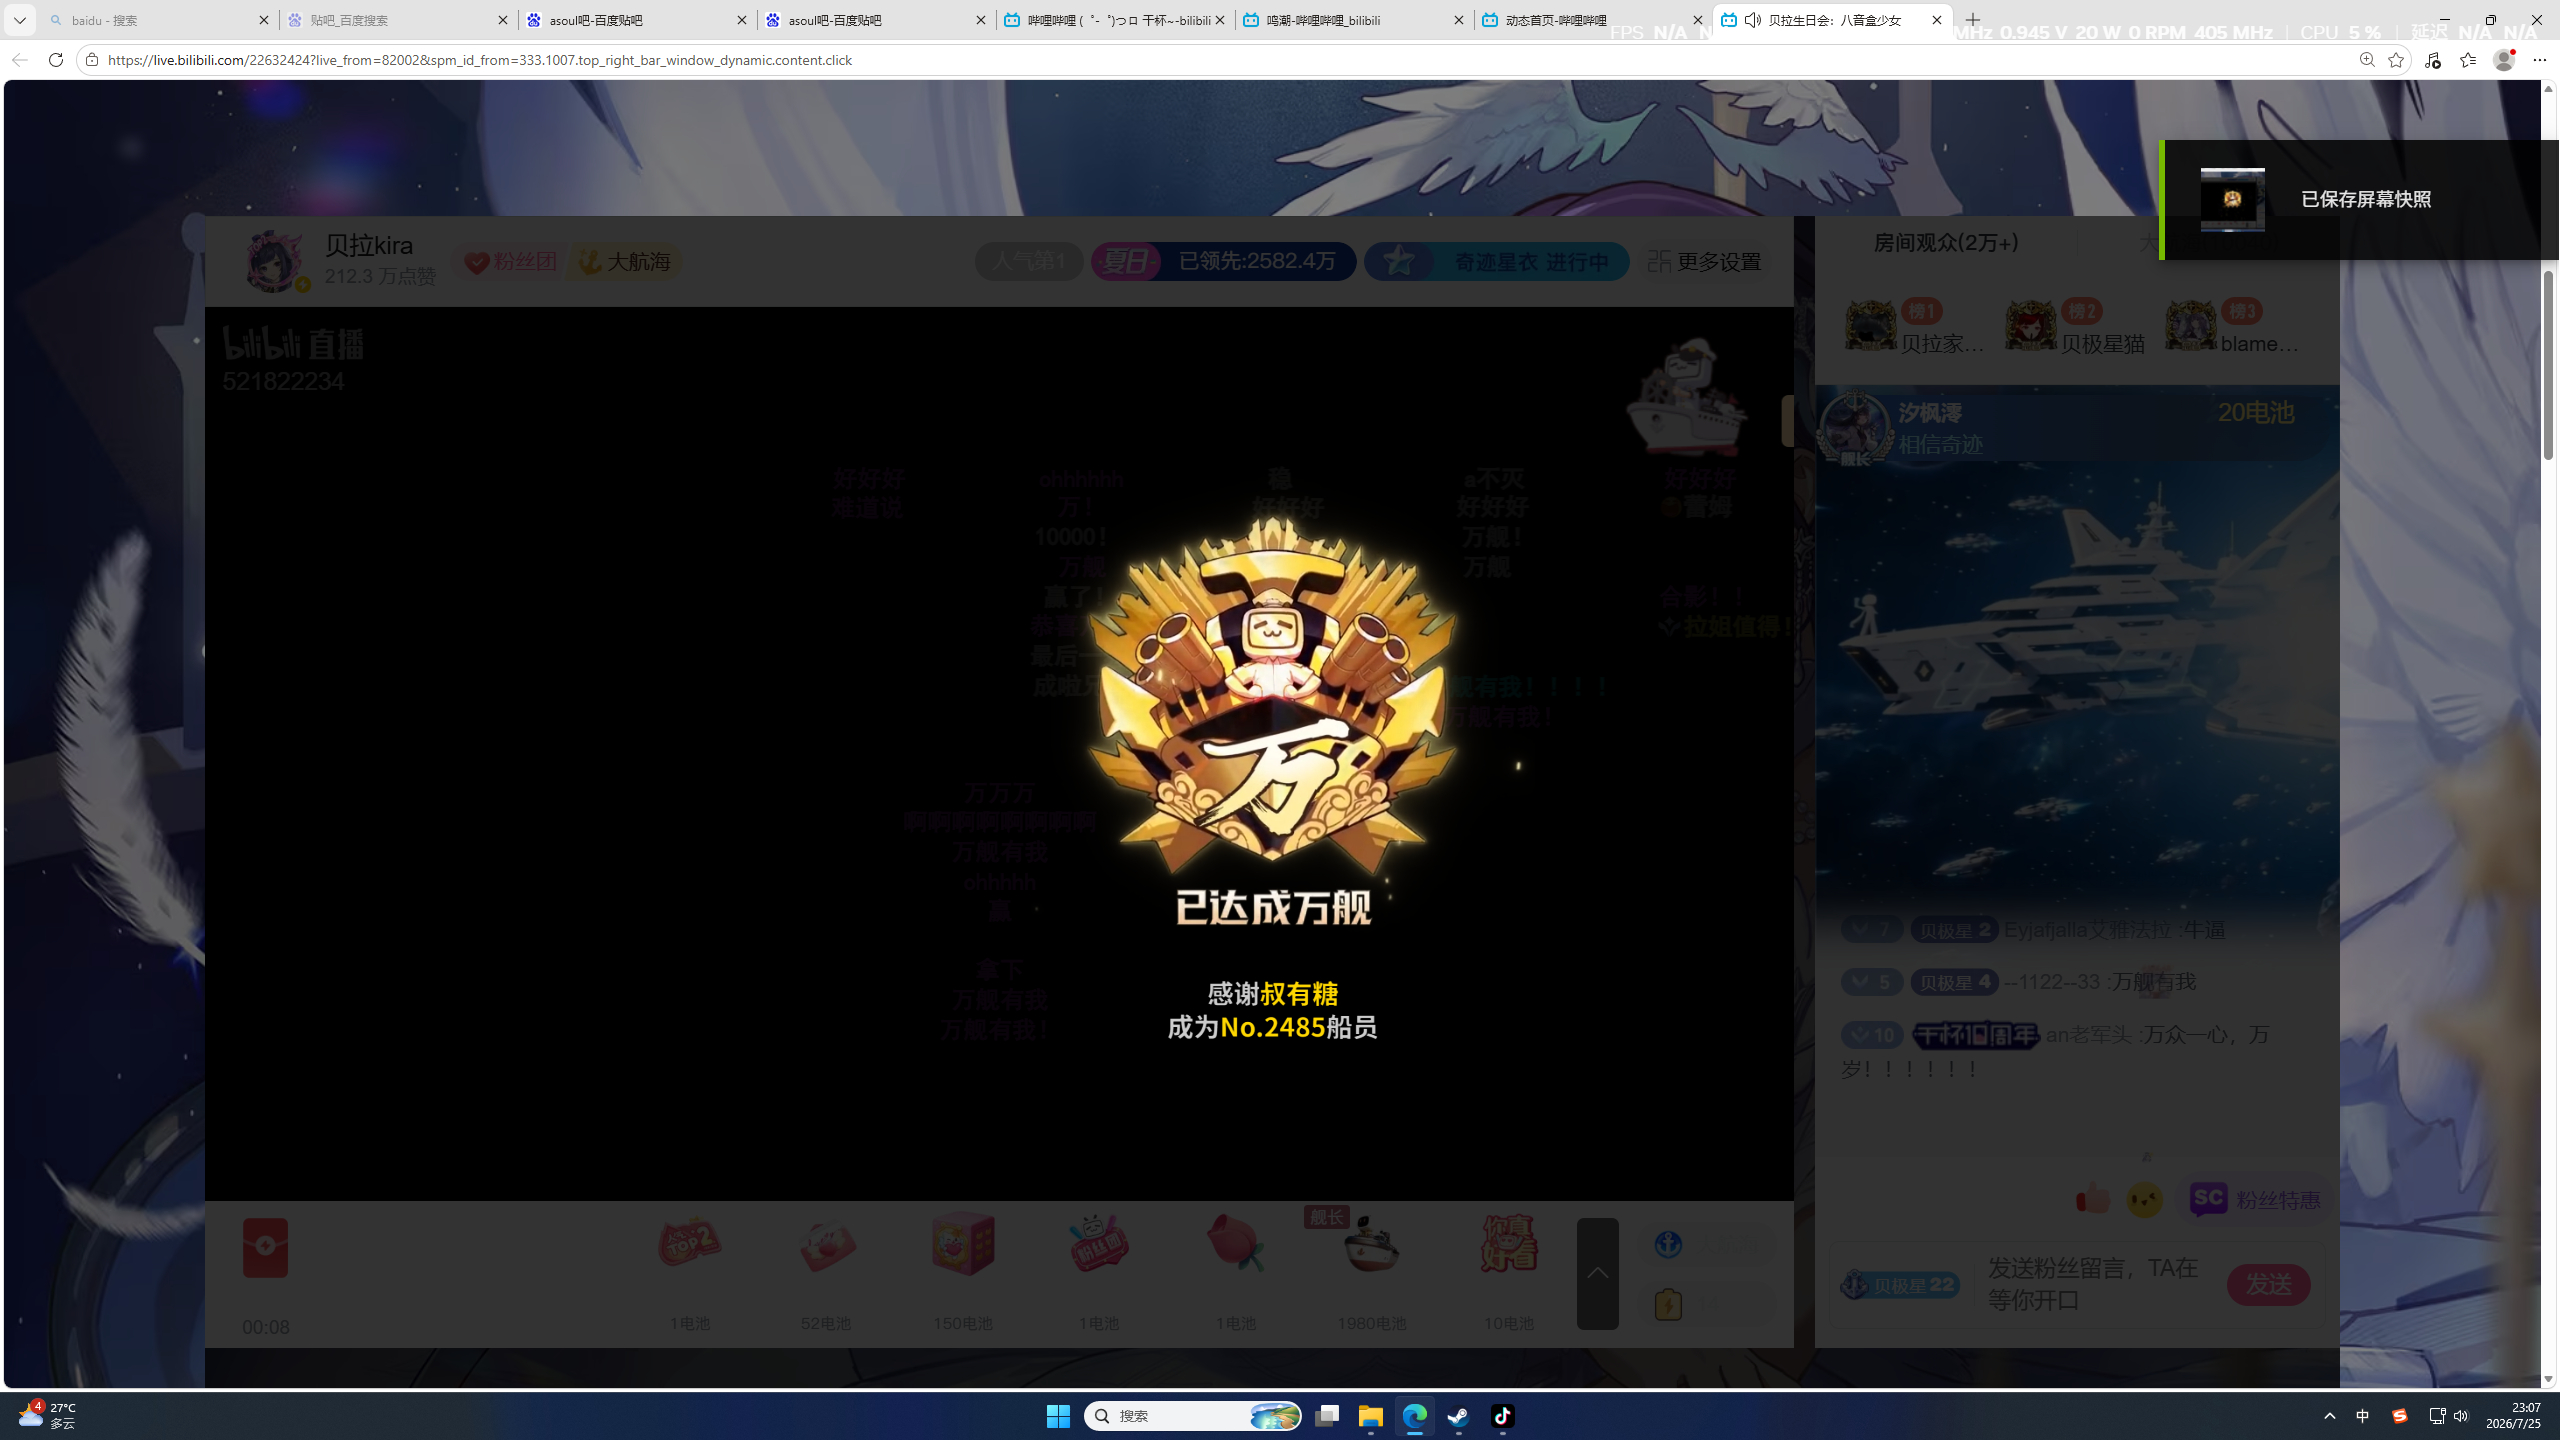The height and width of the screenshot is (1440, 2560).
Task: Switch to the 动态首页-哔哩哔哩 tab
Action: pos(1592,20)
